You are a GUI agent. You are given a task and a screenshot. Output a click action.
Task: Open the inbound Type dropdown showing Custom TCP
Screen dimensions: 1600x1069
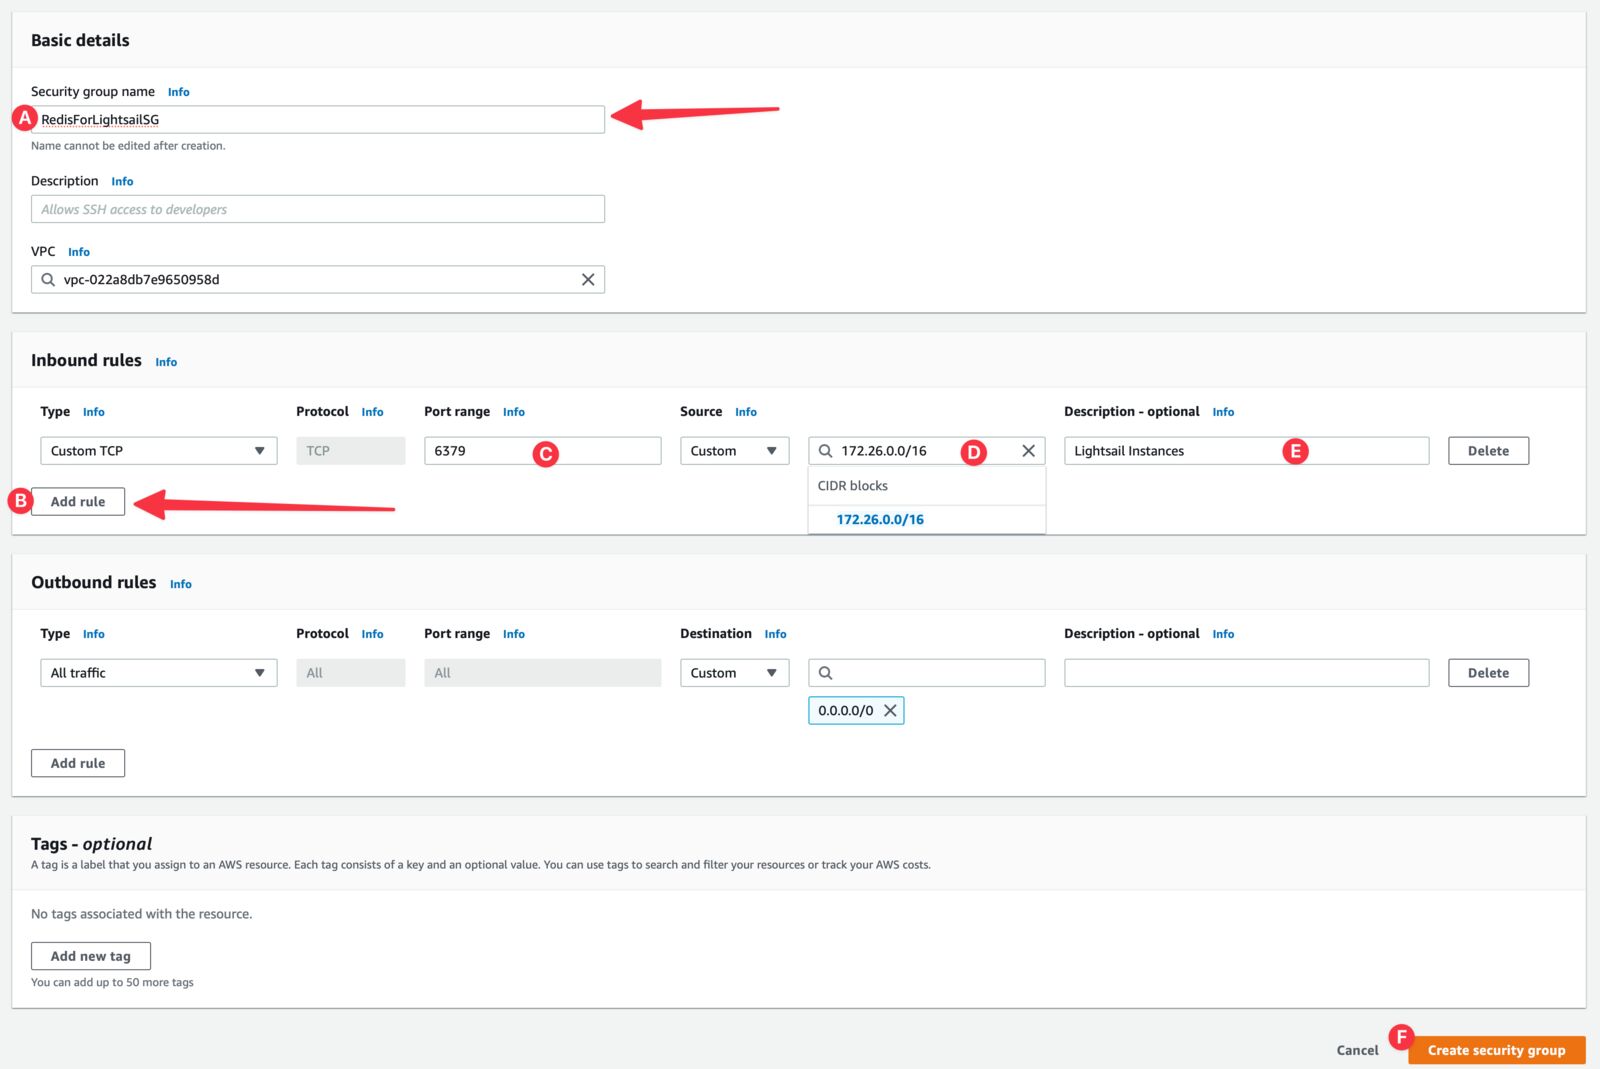point(158,451)
